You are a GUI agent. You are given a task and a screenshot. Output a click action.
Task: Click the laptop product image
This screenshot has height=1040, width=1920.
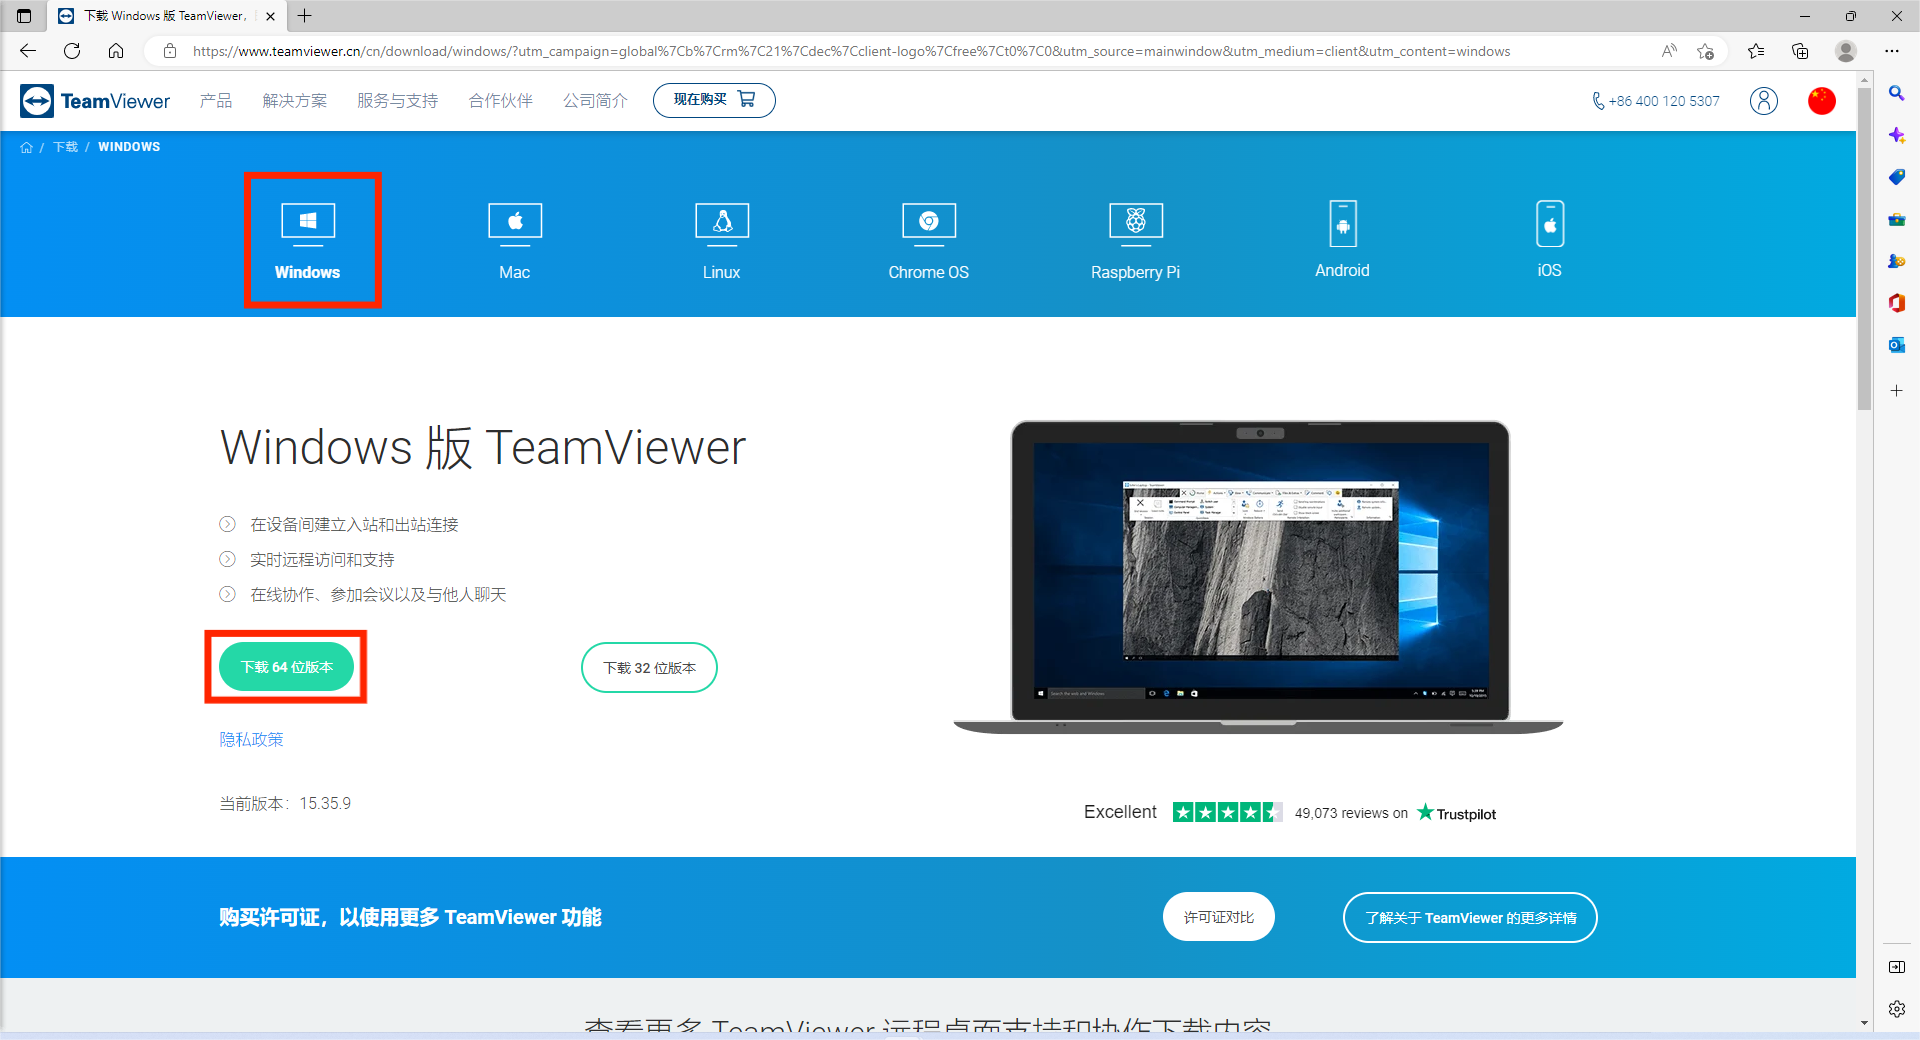click(x=1259, y=577)
